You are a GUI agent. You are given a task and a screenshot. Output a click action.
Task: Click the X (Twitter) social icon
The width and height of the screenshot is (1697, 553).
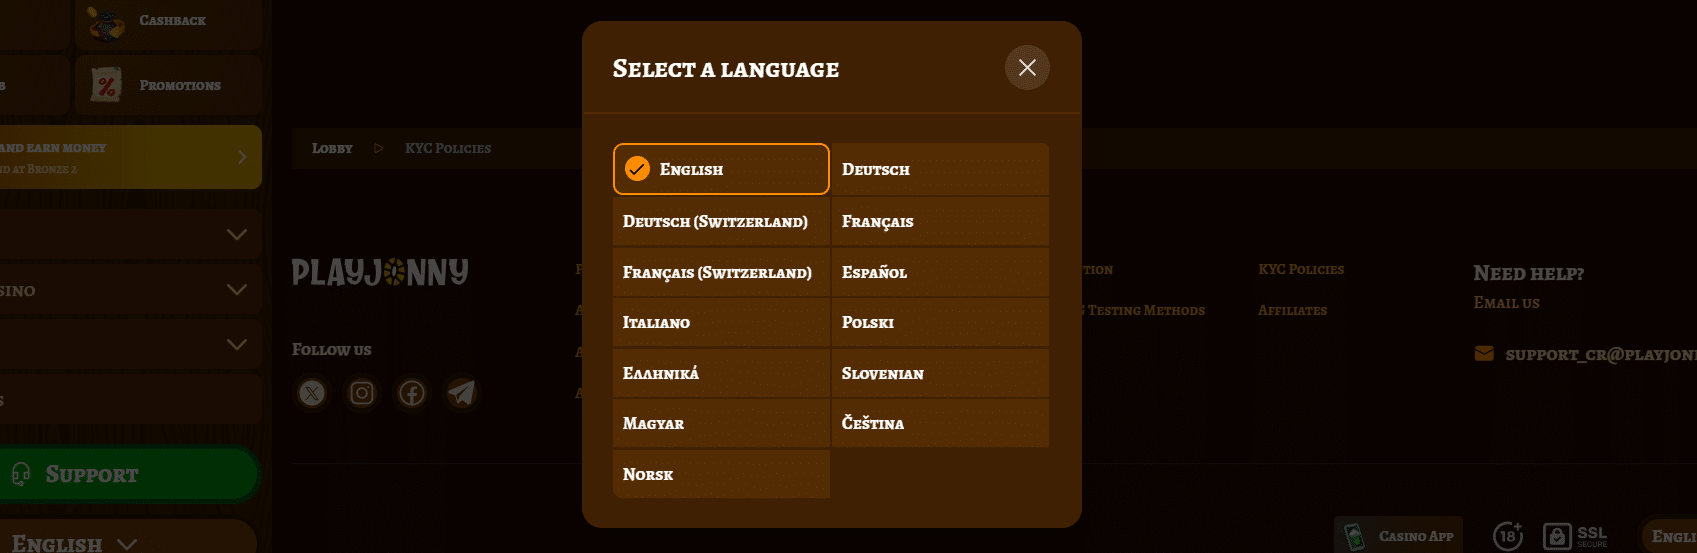pyautogui.click(x=312, y=393)
